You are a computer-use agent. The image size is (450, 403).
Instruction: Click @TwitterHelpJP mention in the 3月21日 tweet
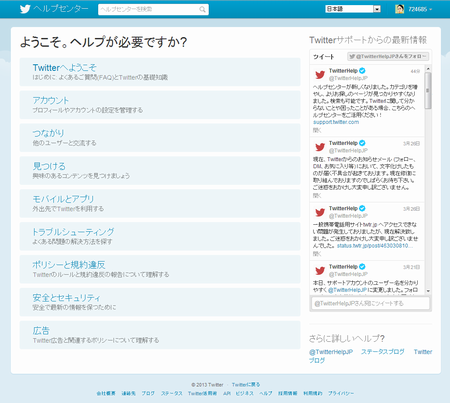(x=348, y=290)
